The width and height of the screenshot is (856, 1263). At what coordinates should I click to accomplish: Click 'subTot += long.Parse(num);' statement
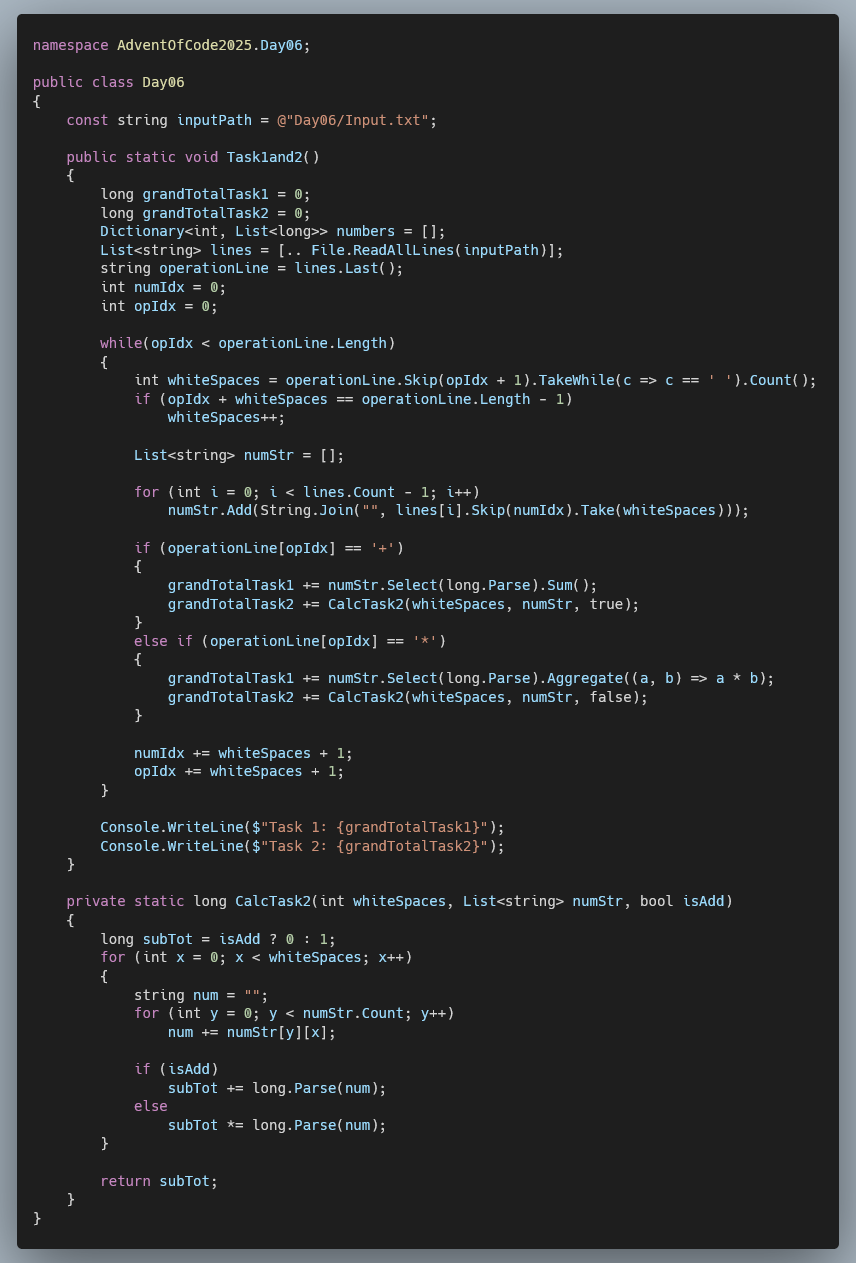click(277, 1088)
